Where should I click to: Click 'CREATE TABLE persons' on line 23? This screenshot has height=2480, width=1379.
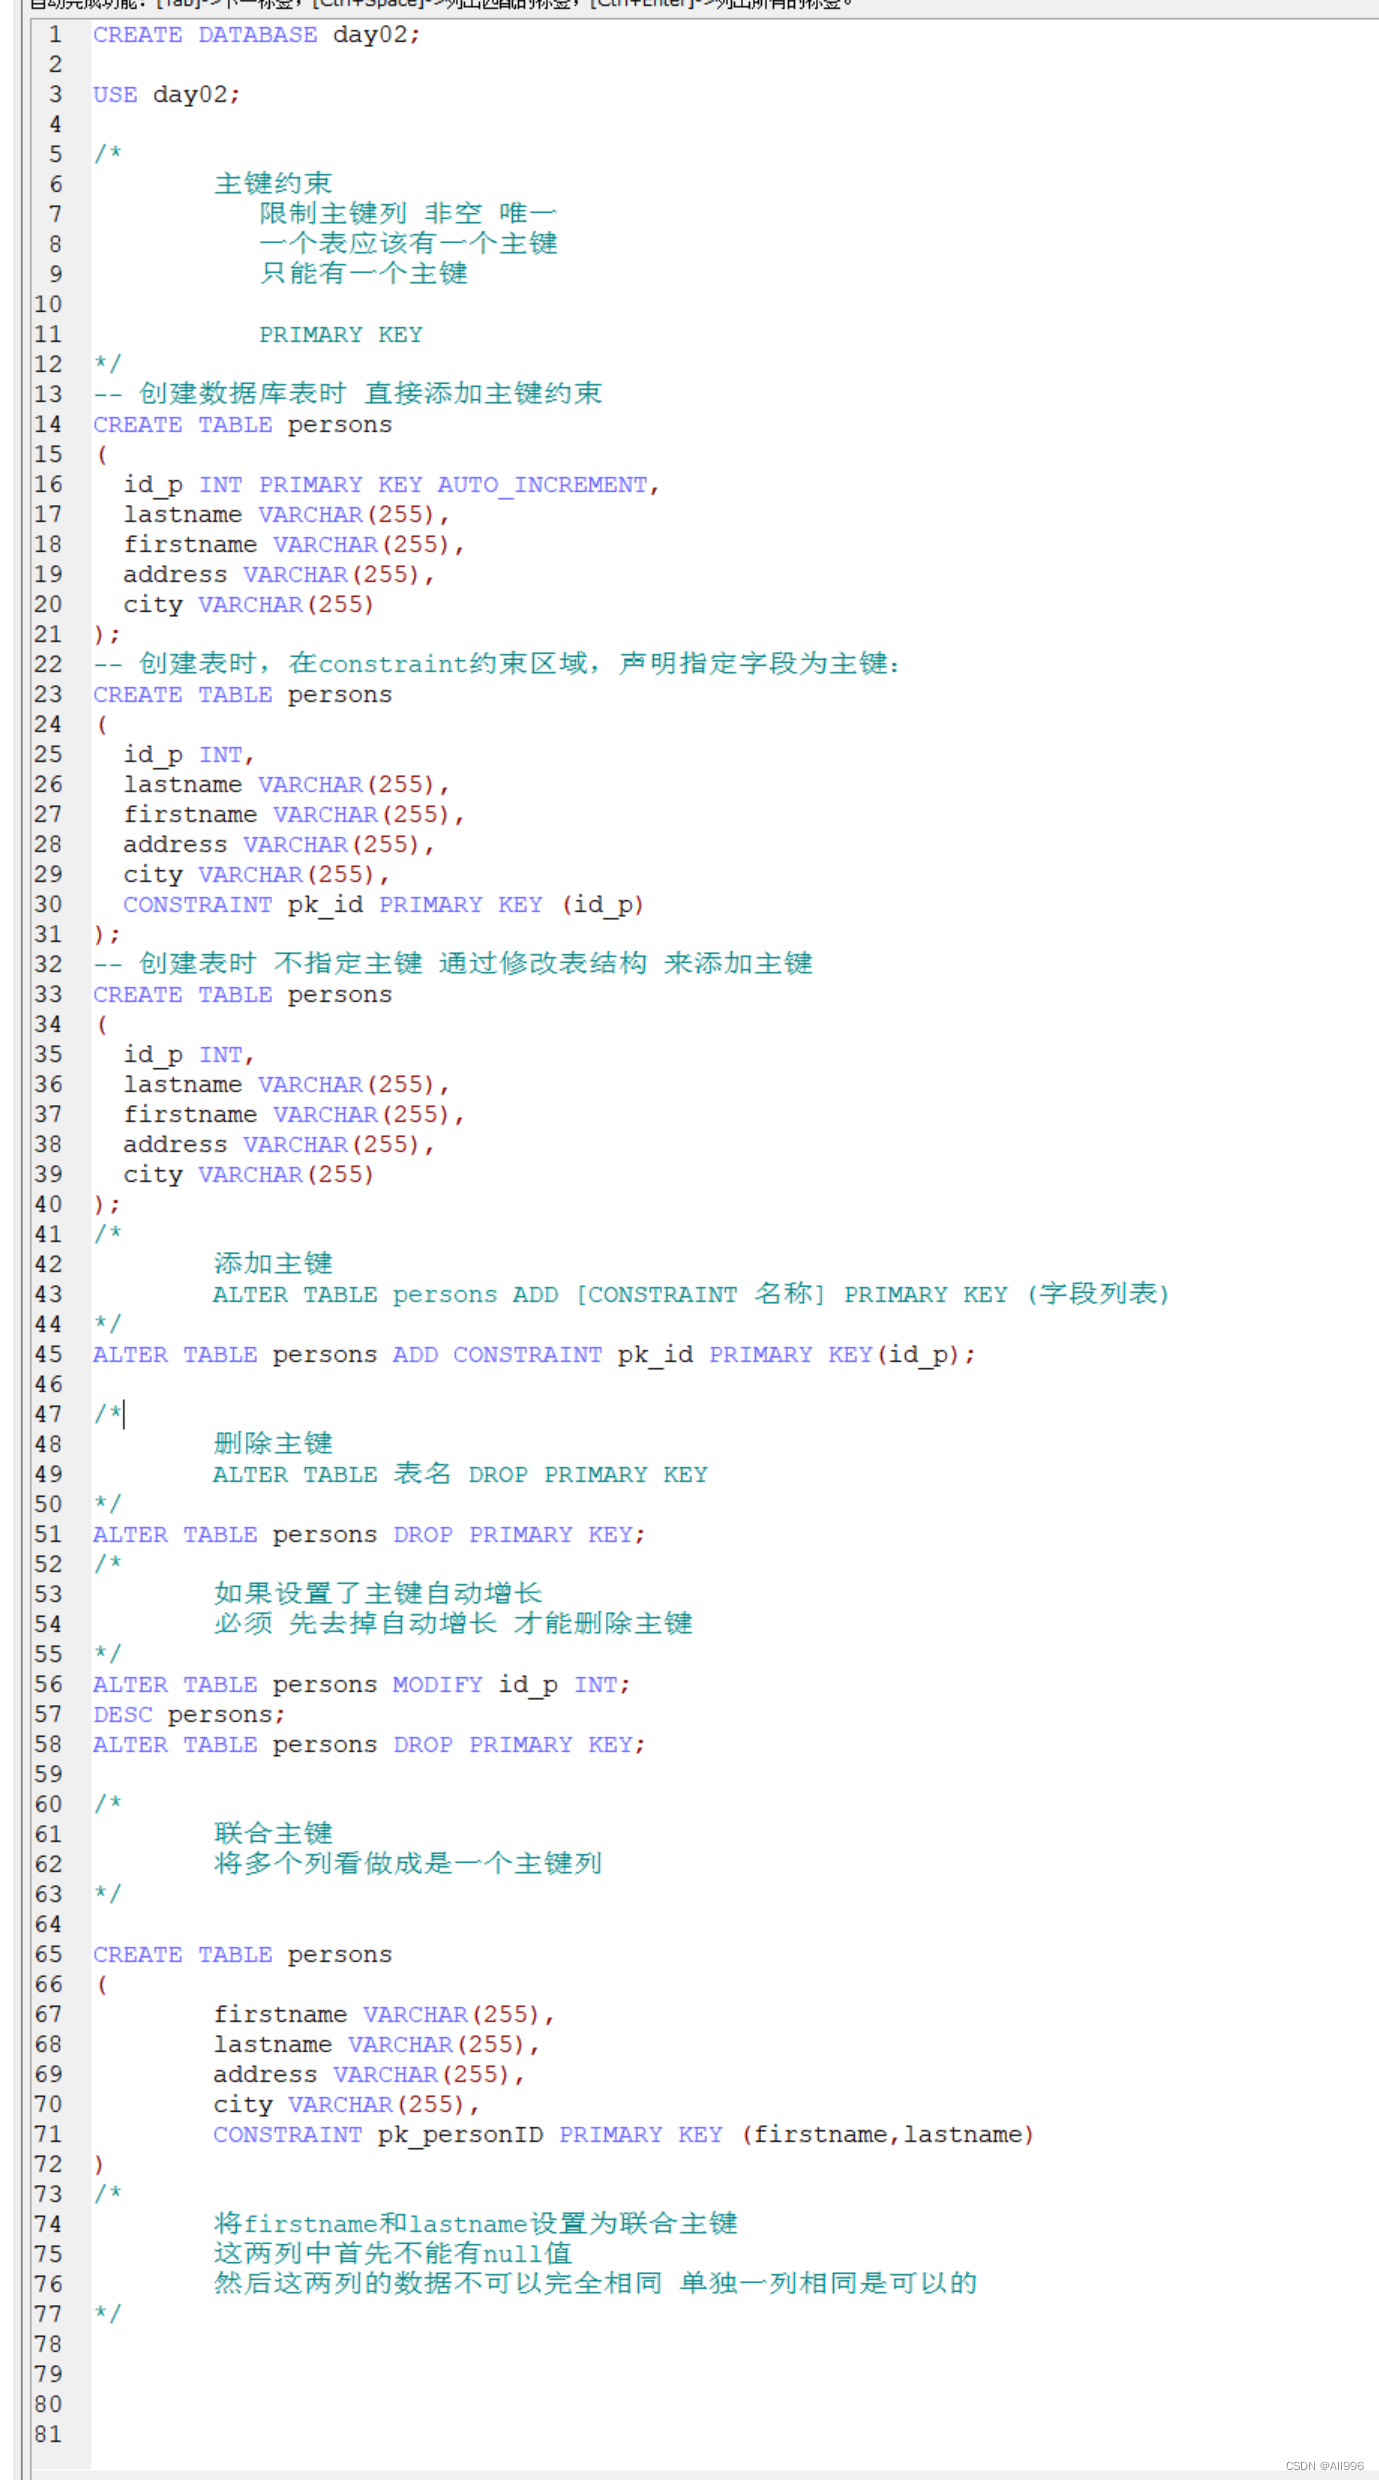coord(243,695)
